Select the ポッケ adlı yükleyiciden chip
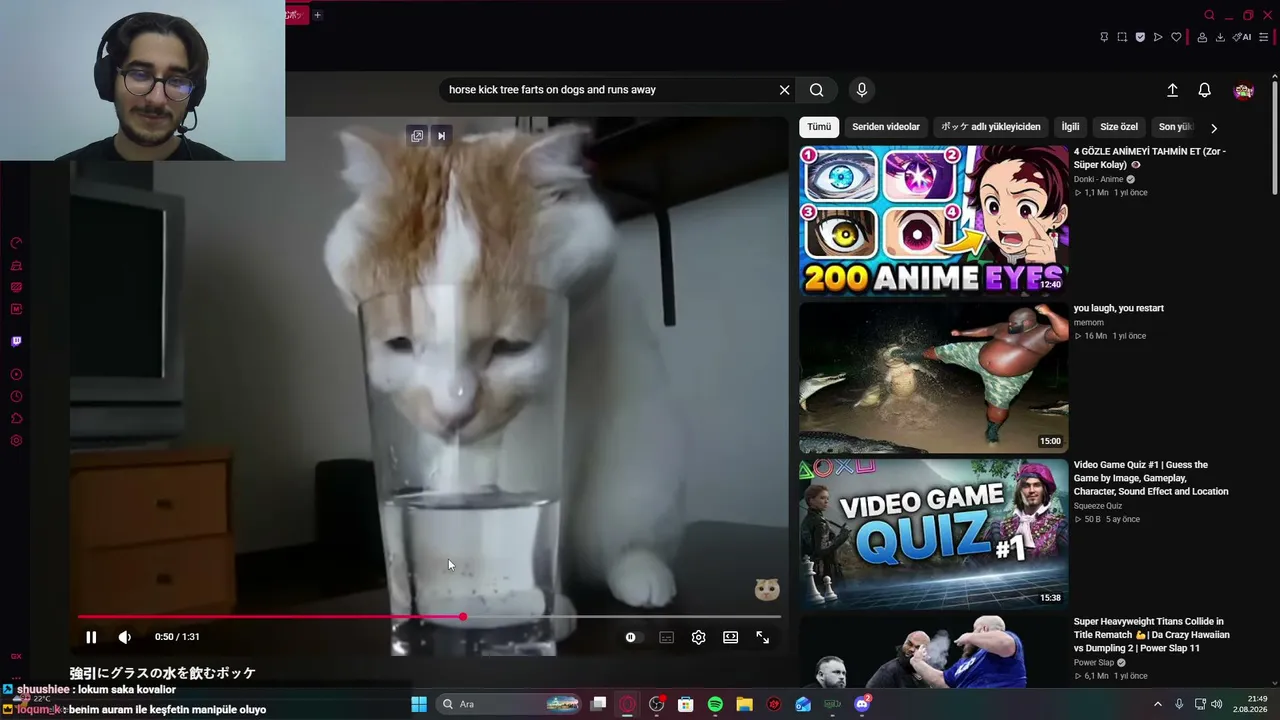Image resolution: width=1280 pixels, height=720 pixels. 991,127
